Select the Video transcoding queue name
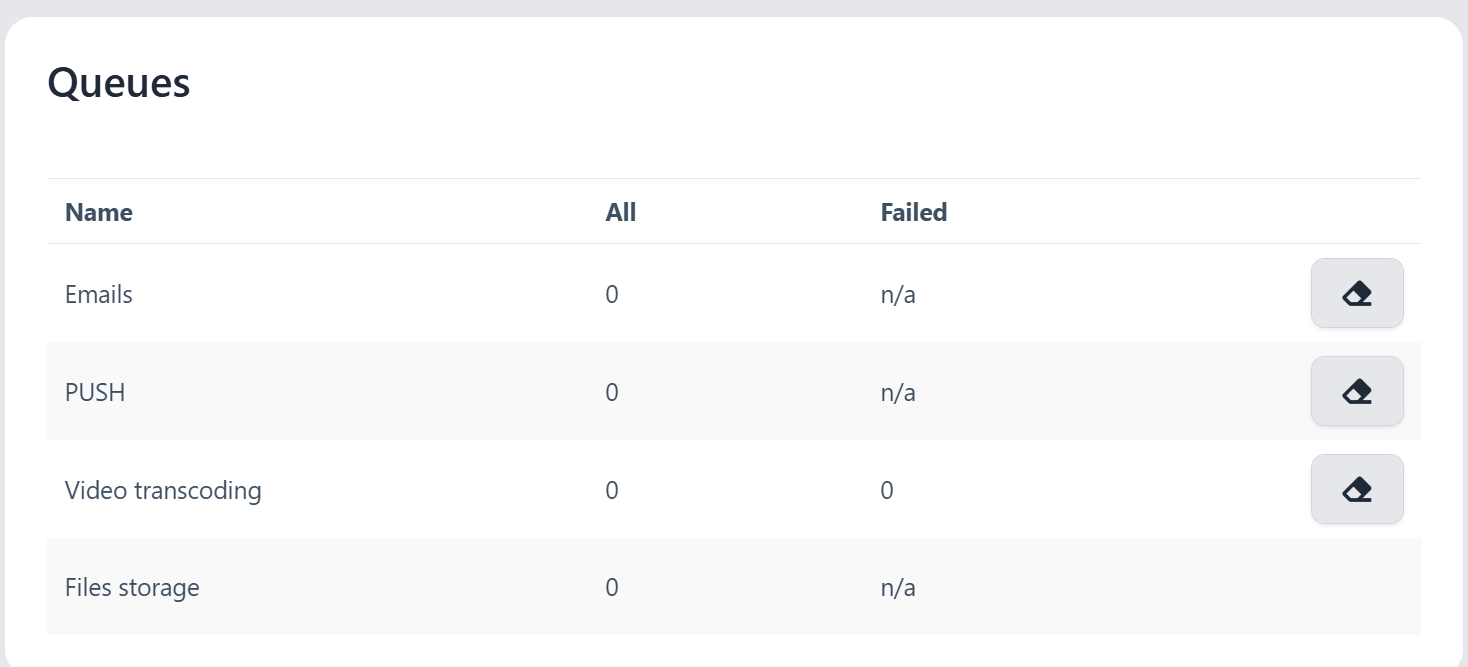Viewport: 1468px width, 667px height. (x=163, y=491)
